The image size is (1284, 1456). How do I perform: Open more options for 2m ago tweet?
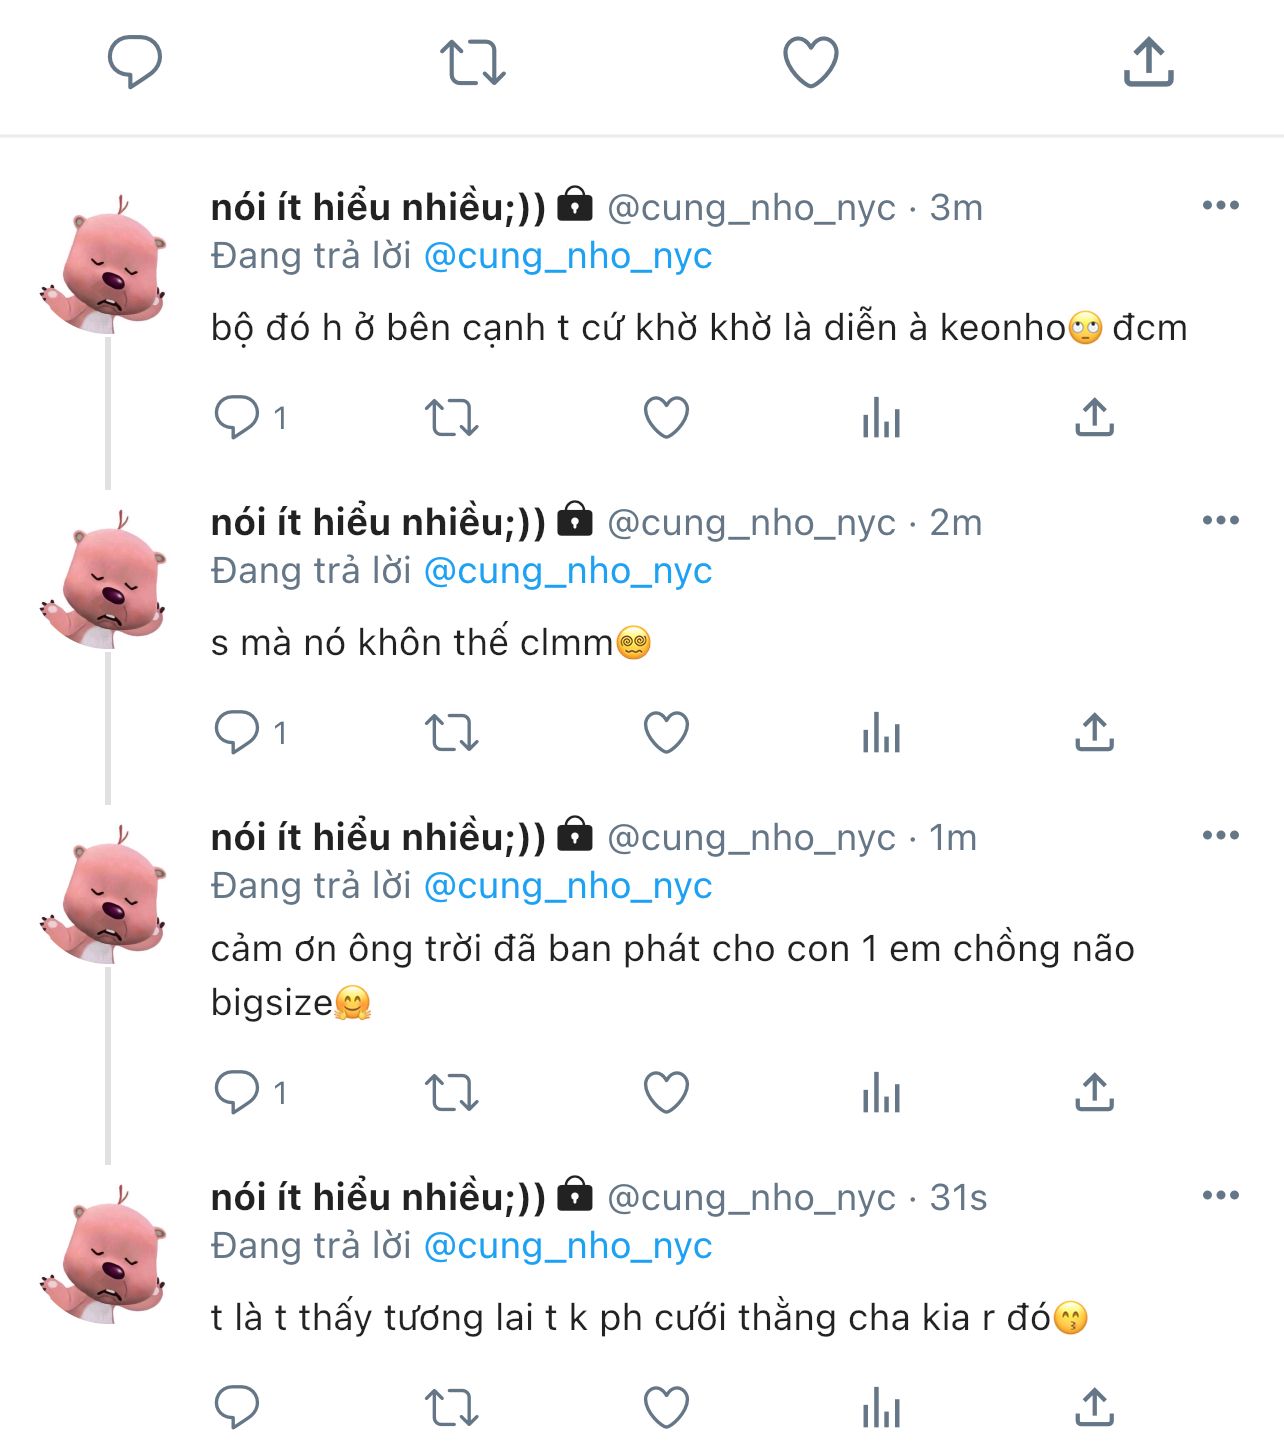click(x=1220, y=521)
